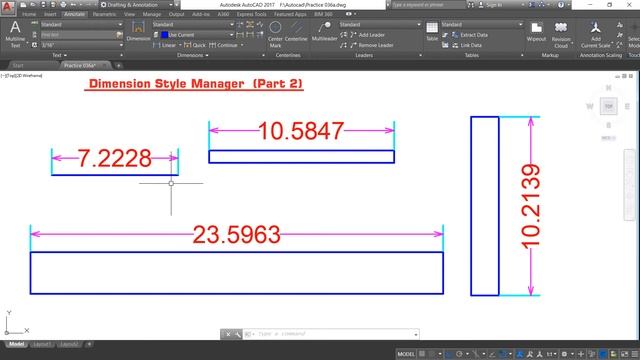Screen dimensions: 640x360
Task: Open text style Standard dropdown in Text panel
Action: [x=81, y=24]
